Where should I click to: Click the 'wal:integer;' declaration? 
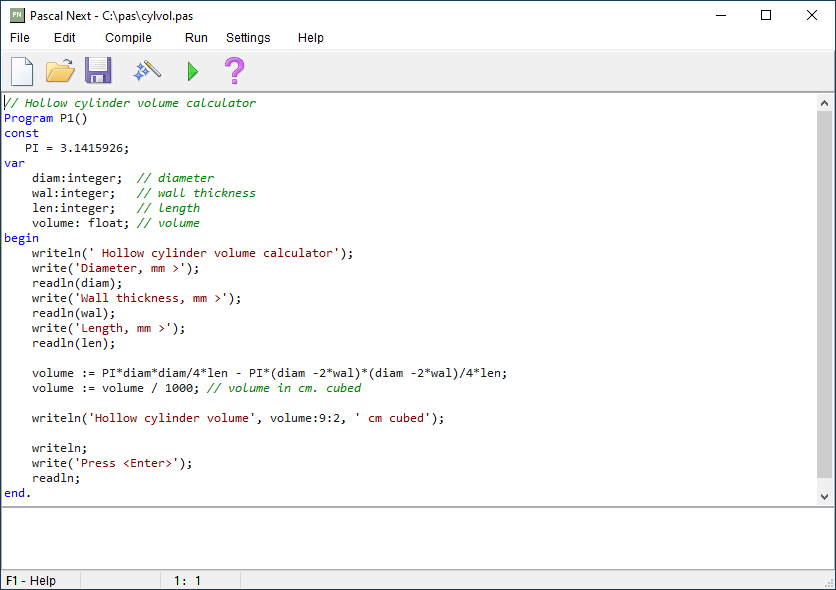(73, 193)
